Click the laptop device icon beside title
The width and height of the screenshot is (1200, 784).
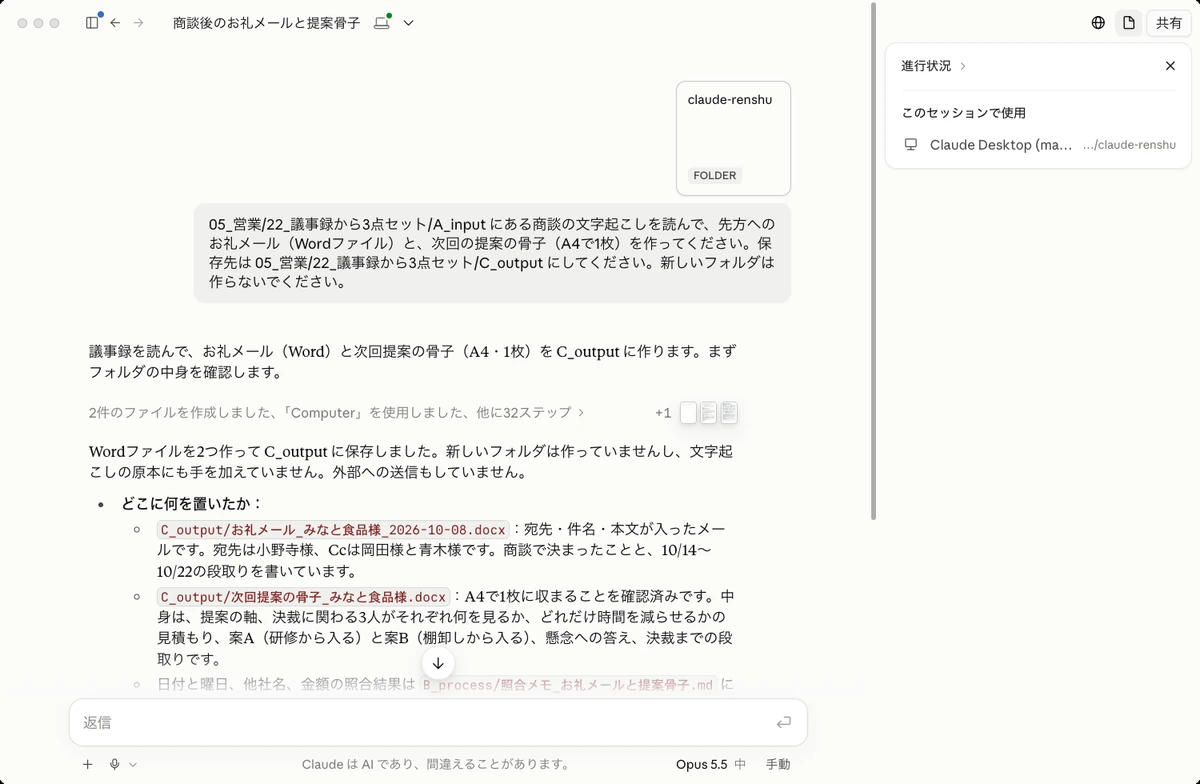381,22
